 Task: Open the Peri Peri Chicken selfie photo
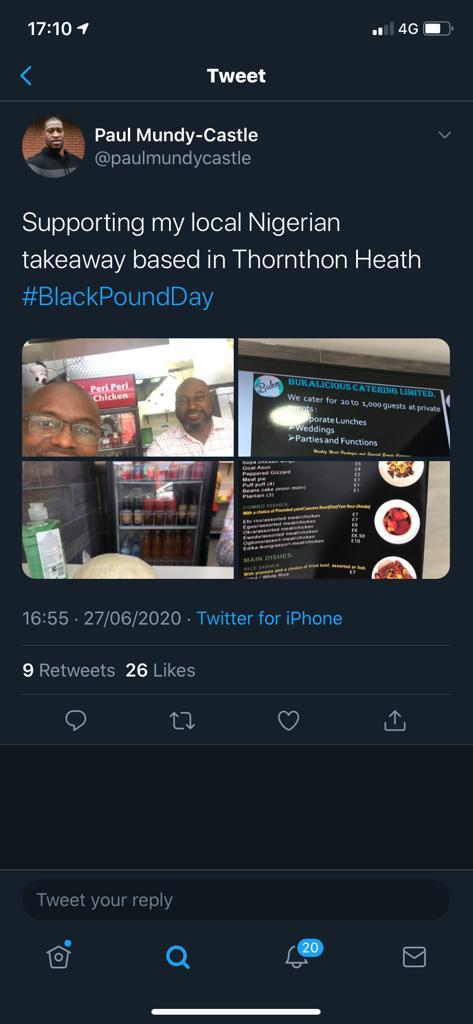[128, 397]
